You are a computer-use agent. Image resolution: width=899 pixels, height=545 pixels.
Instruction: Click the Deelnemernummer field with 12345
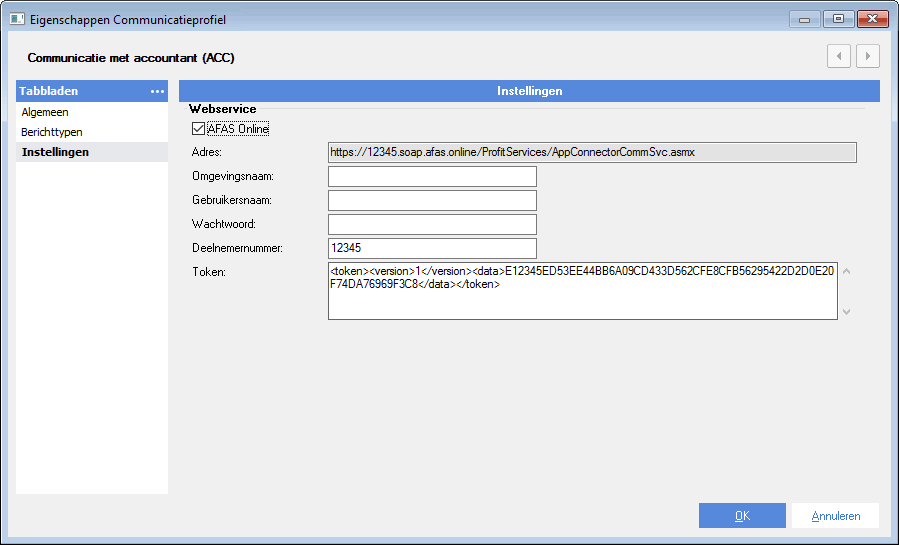pos(432,248)
